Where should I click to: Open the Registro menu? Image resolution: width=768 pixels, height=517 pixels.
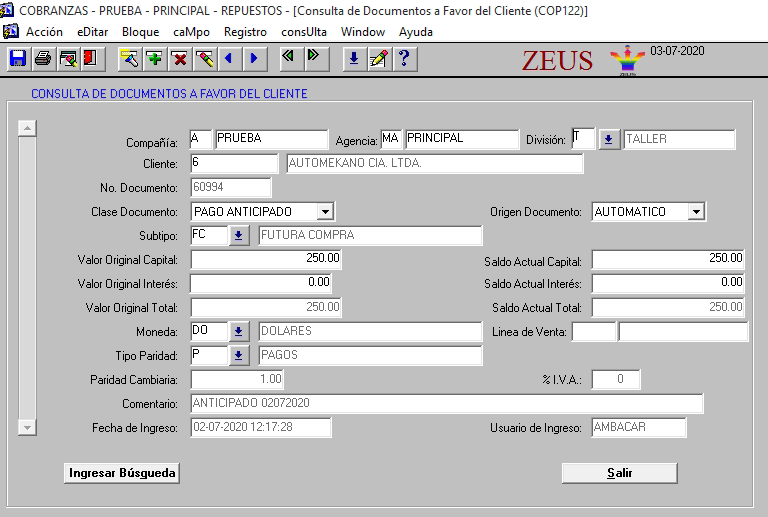(245, 32)
